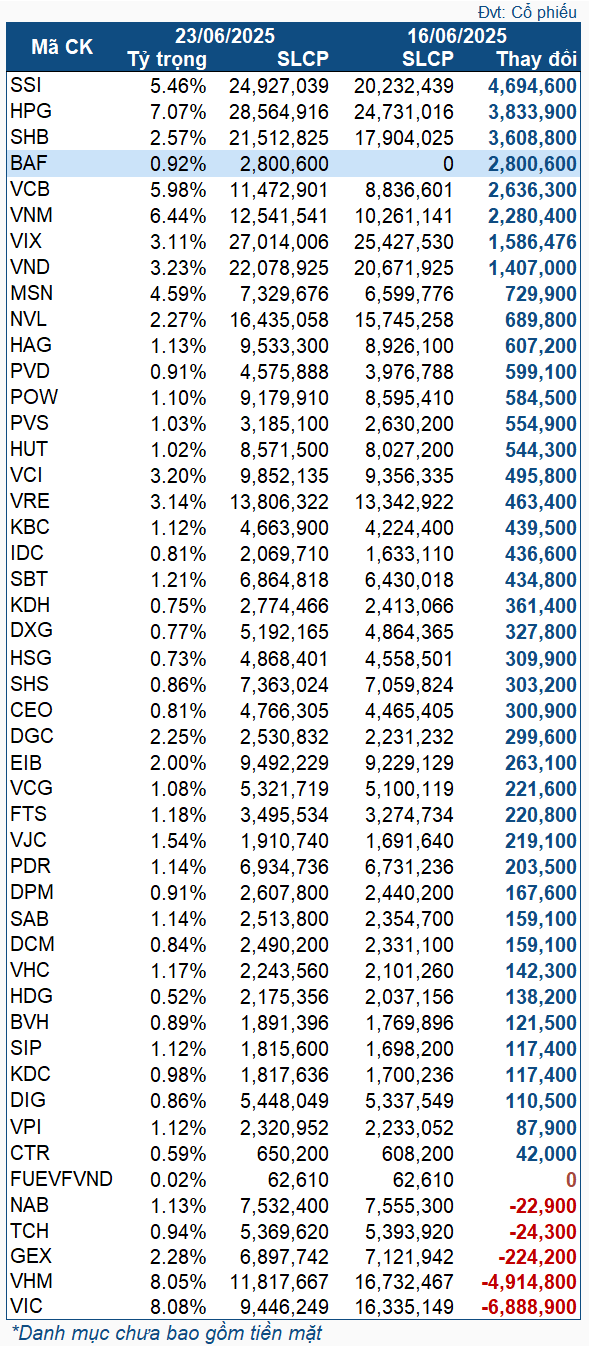Click VIC change value -6,888,900
The height and width of the screenshot is (1346, 589).
(x=530, y=1307)
